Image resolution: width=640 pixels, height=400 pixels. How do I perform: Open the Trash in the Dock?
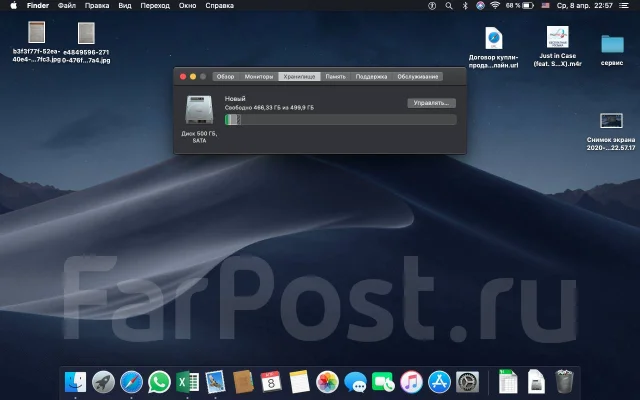pos(564,382)
